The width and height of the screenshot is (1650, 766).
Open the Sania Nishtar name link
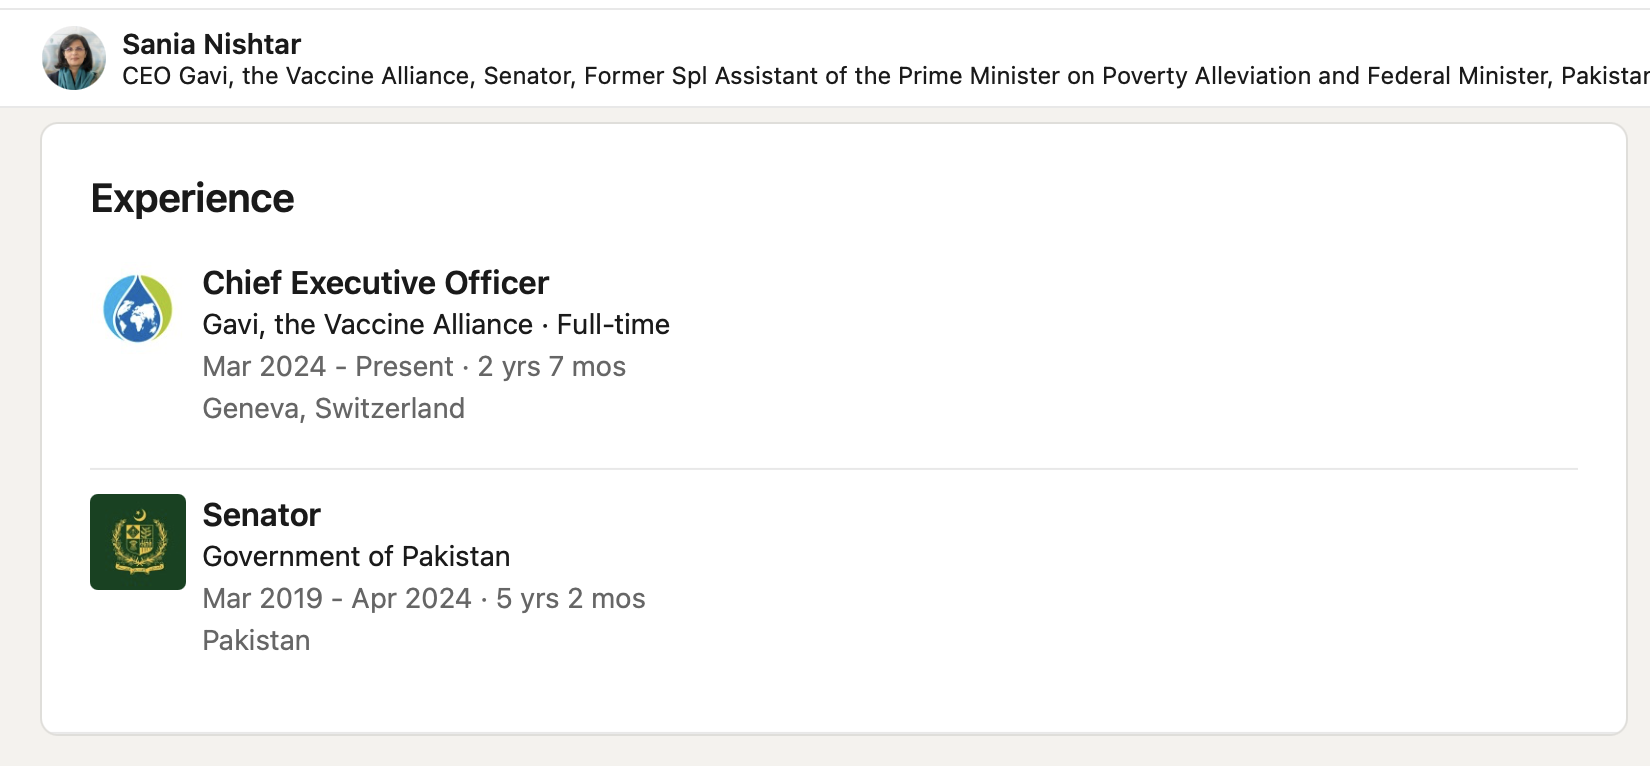pyautogui.click(x=211, y=44)
